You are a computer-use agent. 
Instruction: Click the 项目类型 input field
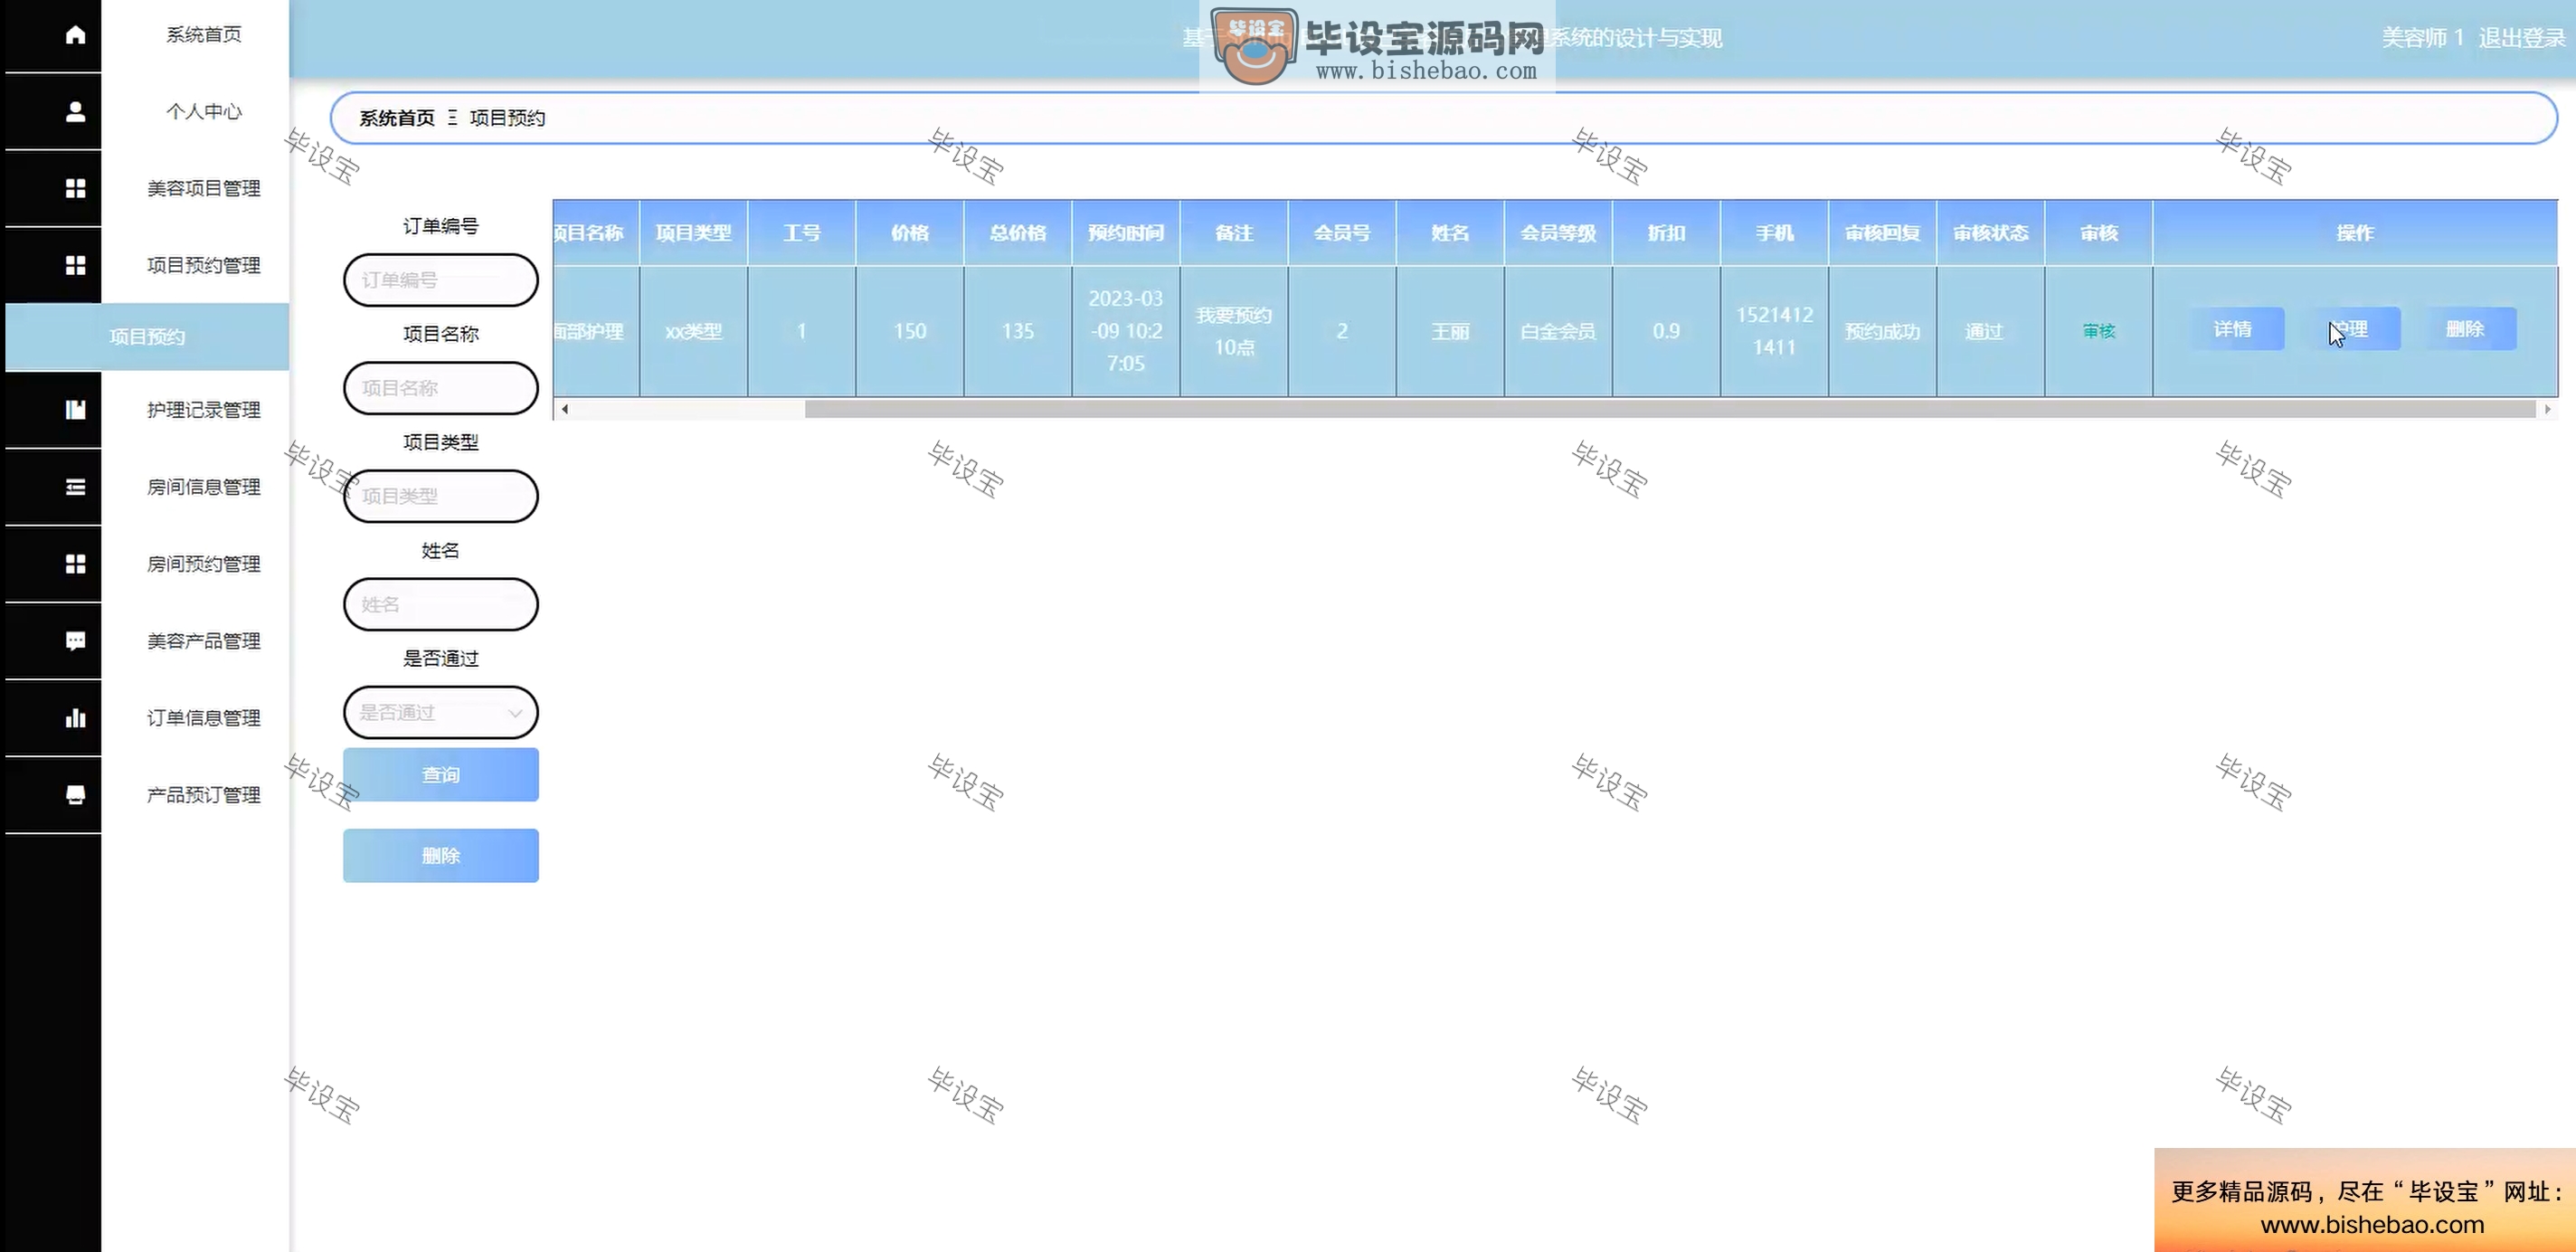(x=441, y=496)
